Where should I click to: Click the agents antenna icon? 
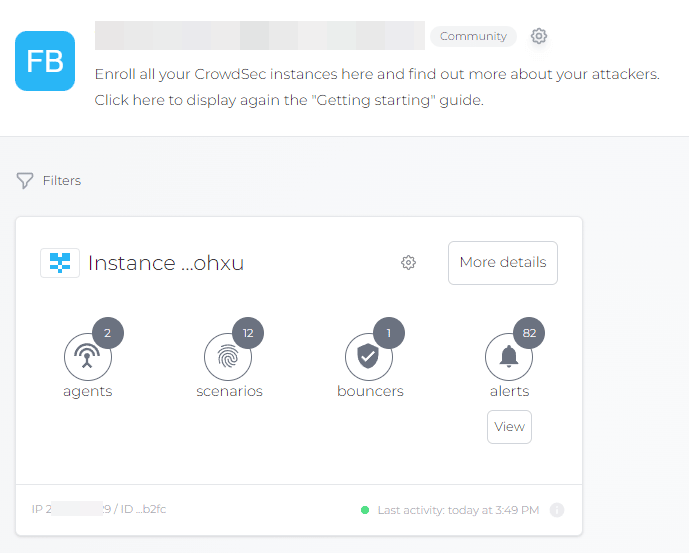coord(87,357)
